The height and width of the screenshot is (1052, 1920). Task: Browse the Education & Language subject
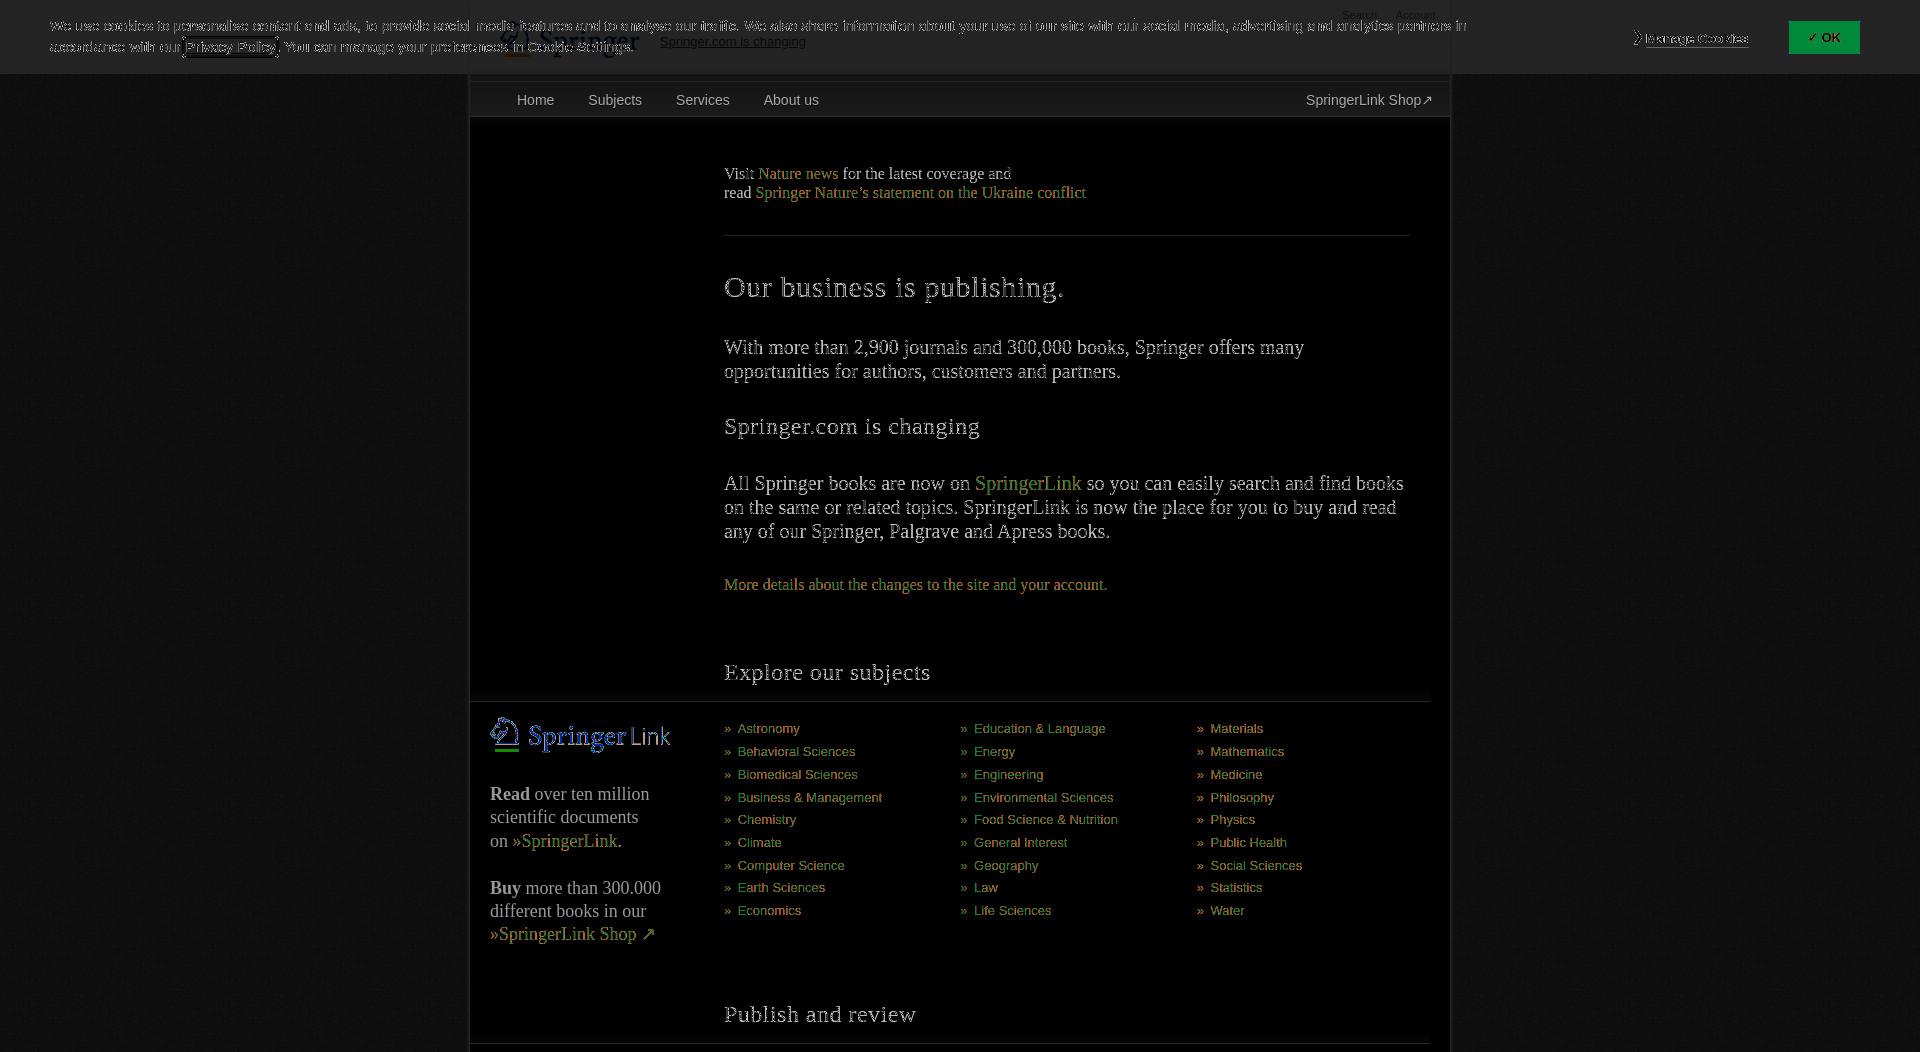pyautogui.click(x=1039, y=729)
